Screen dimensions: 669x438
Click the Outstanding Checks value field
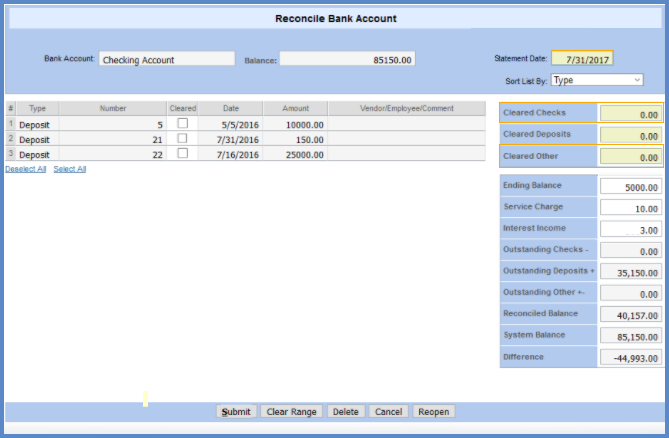pos(631,250)
